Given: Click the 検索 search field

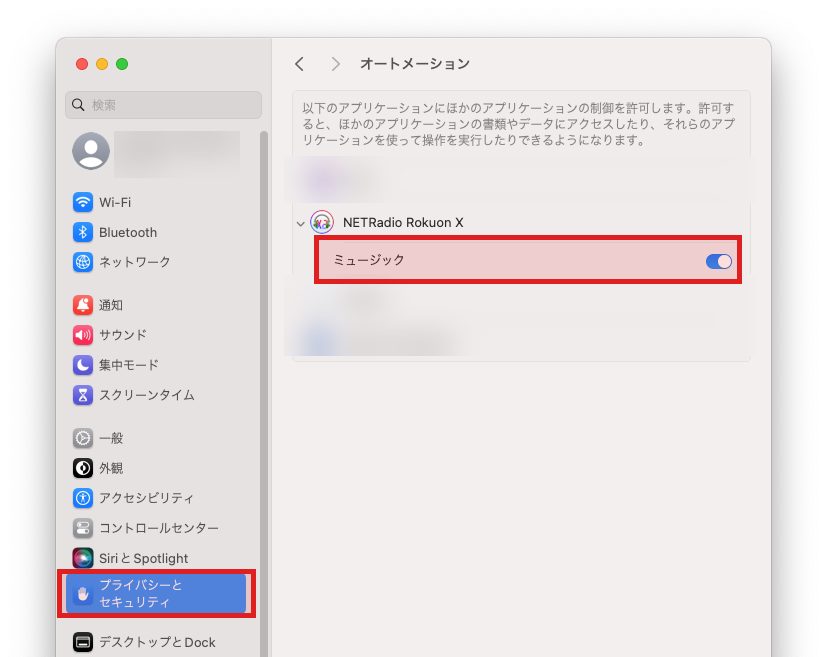Looking at the screenshot, I should [164, 105].
